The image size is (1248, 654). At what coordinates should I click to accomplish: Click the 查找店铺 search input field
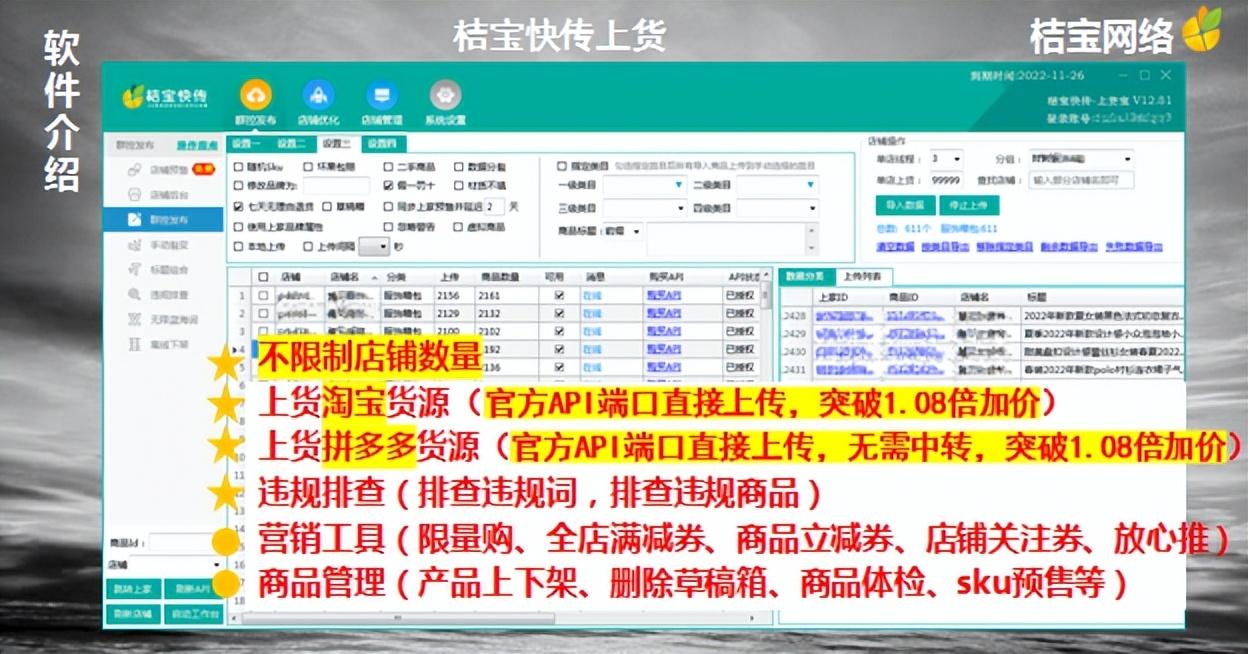pos(1083,181)
